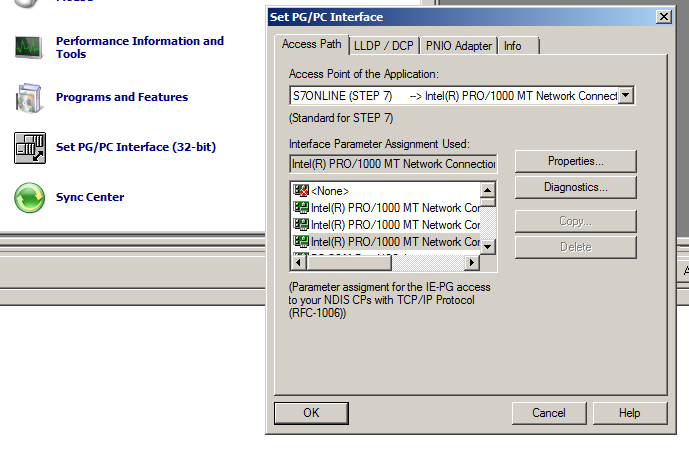Select the <None> interface icon
Screen dimensions: 689x449
(x=301, y=191)
